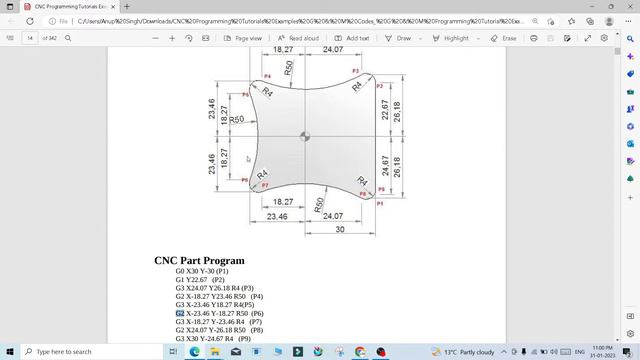Click the highlighted G2 code word

180,313
